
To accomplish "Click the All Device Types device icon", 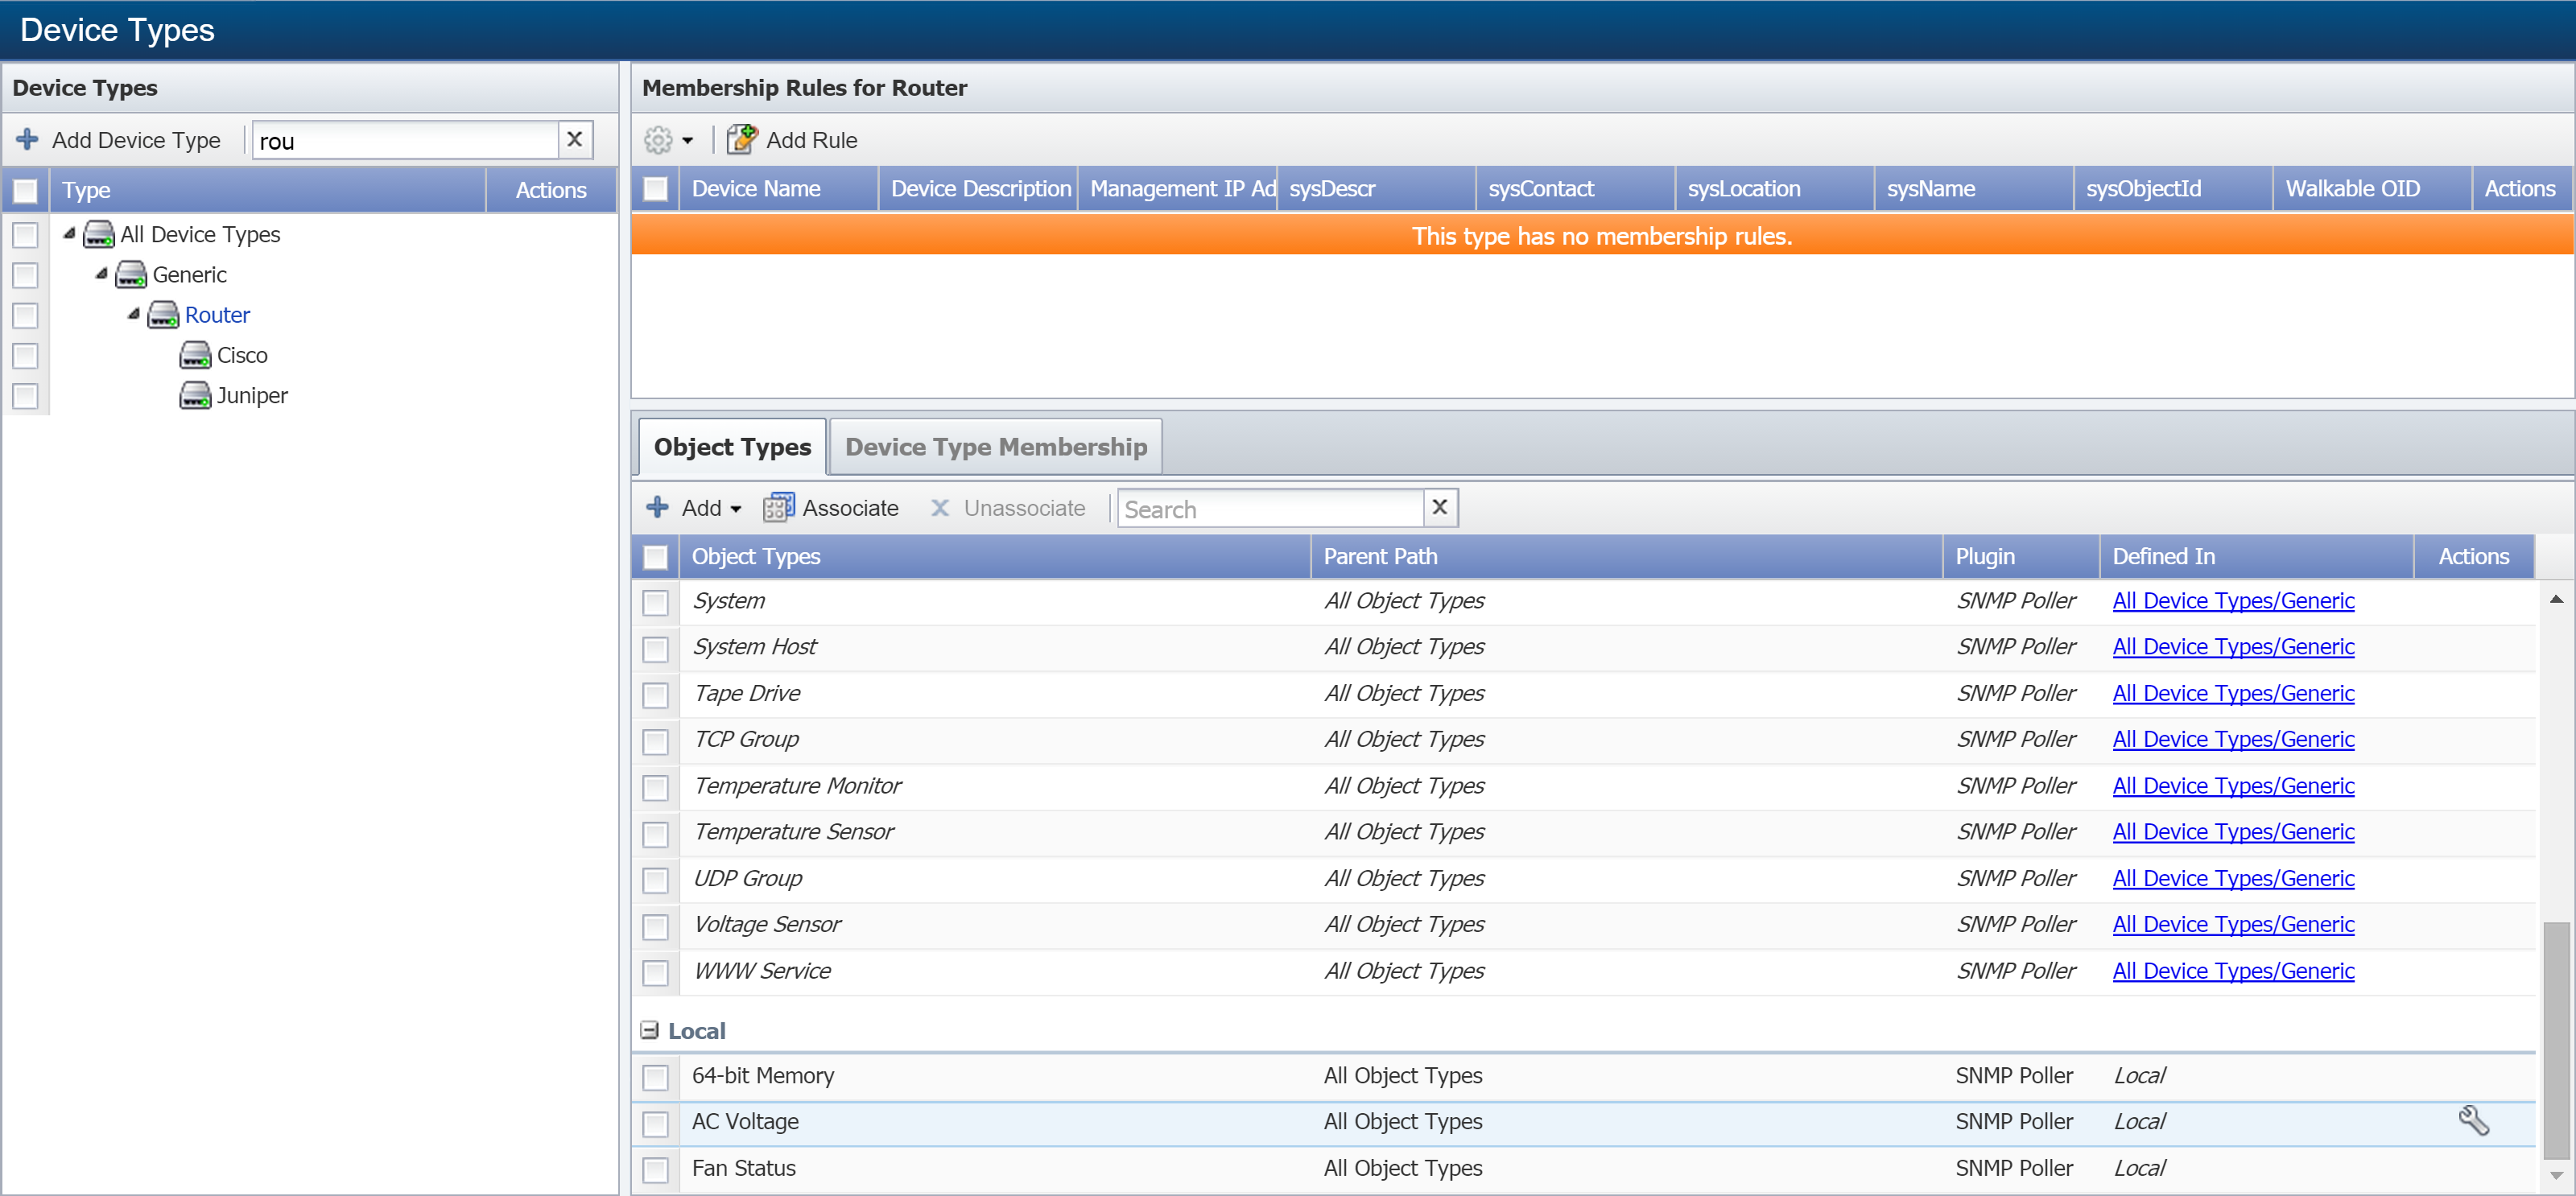I will pos(99,234).
